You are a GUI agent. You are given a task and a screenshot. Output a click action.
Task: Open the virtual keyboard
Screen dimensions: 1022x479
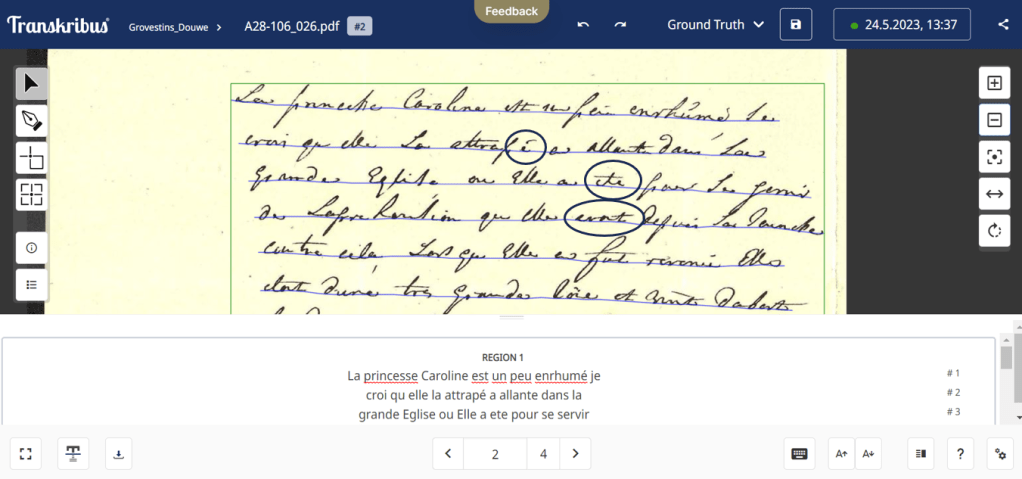point(799,453)
